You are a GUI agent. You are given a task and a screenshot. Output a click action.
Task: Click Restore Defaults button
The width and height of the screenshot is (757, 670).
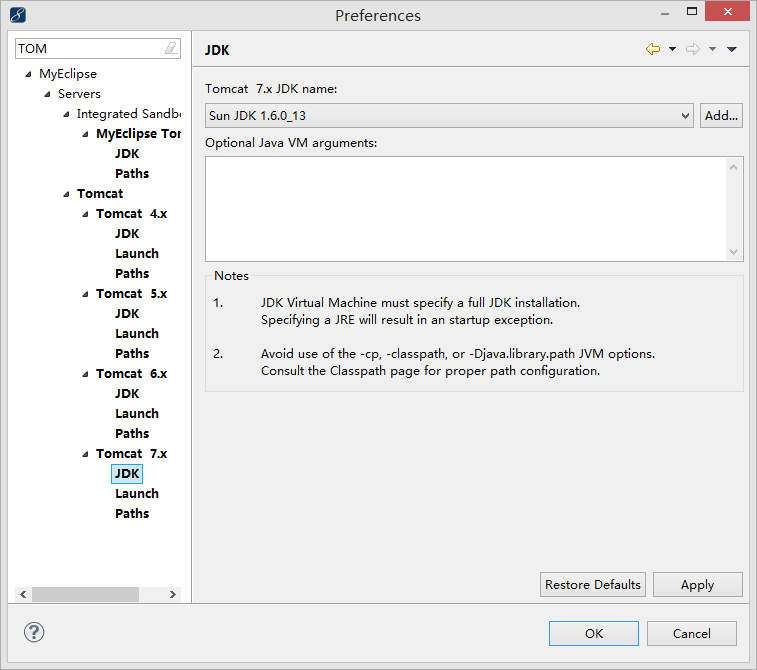click(592, 585)
